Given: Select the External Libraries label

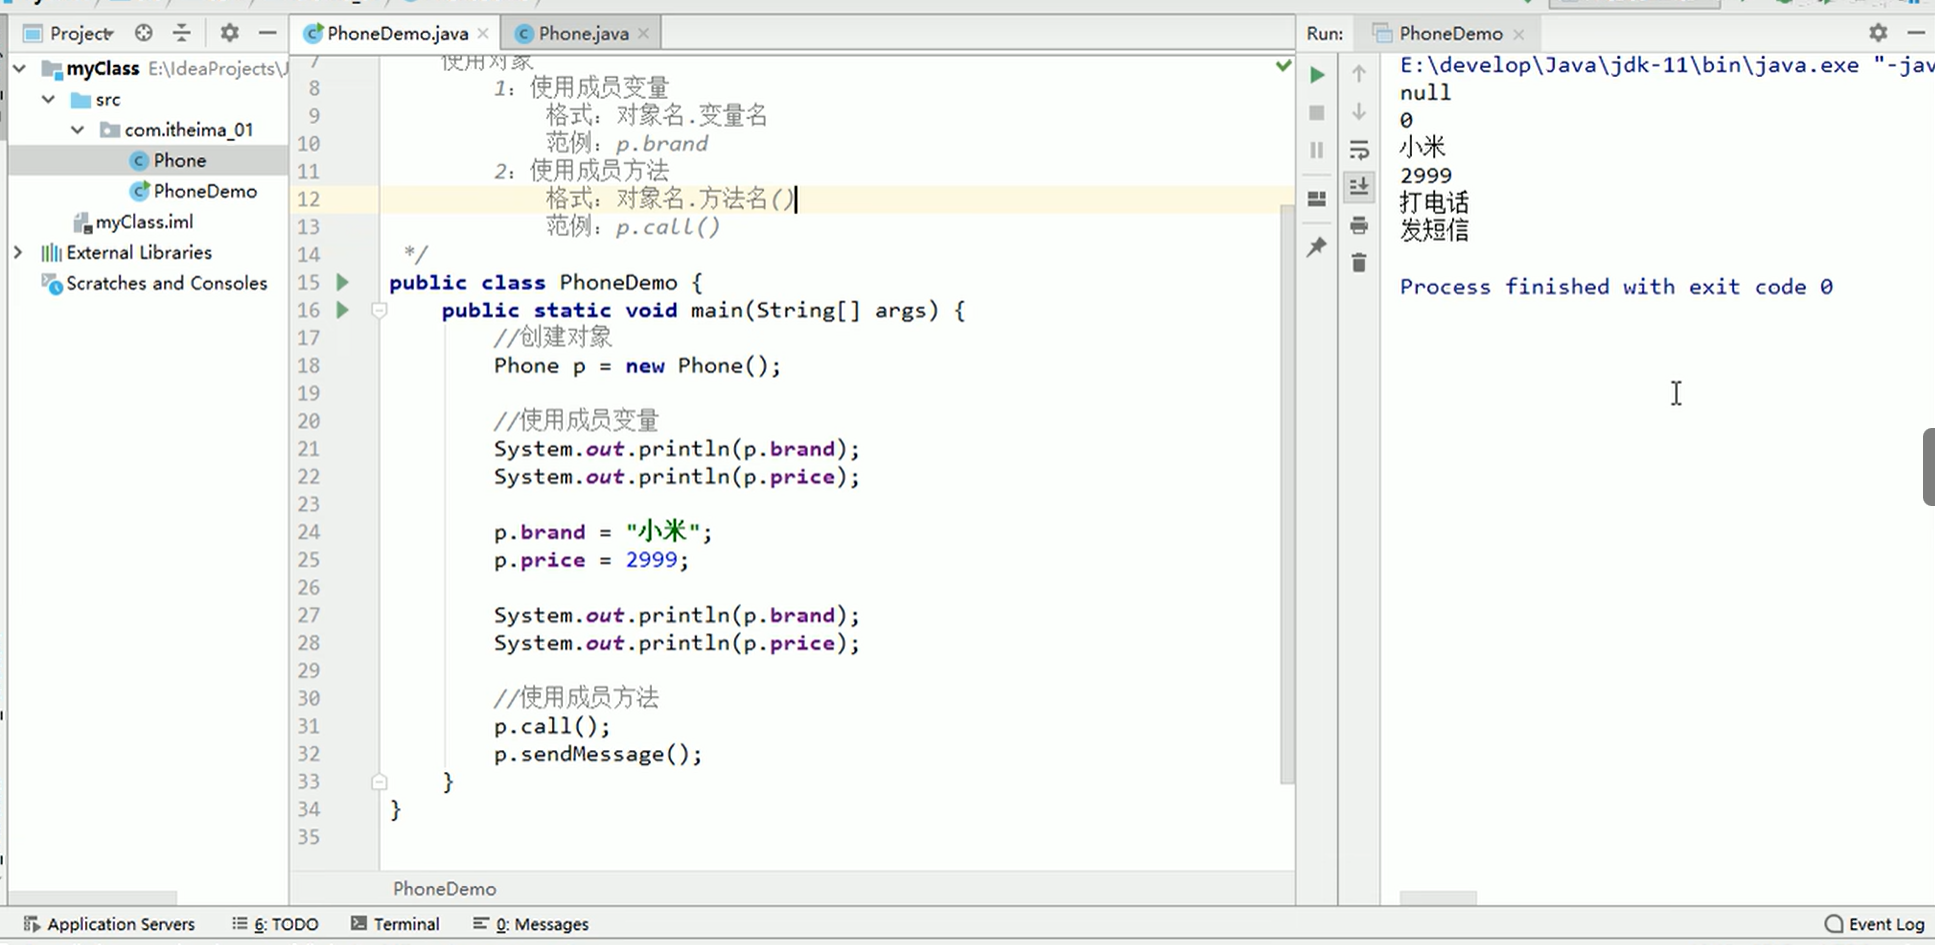Looking at the screenshot, I should point(139,252).
